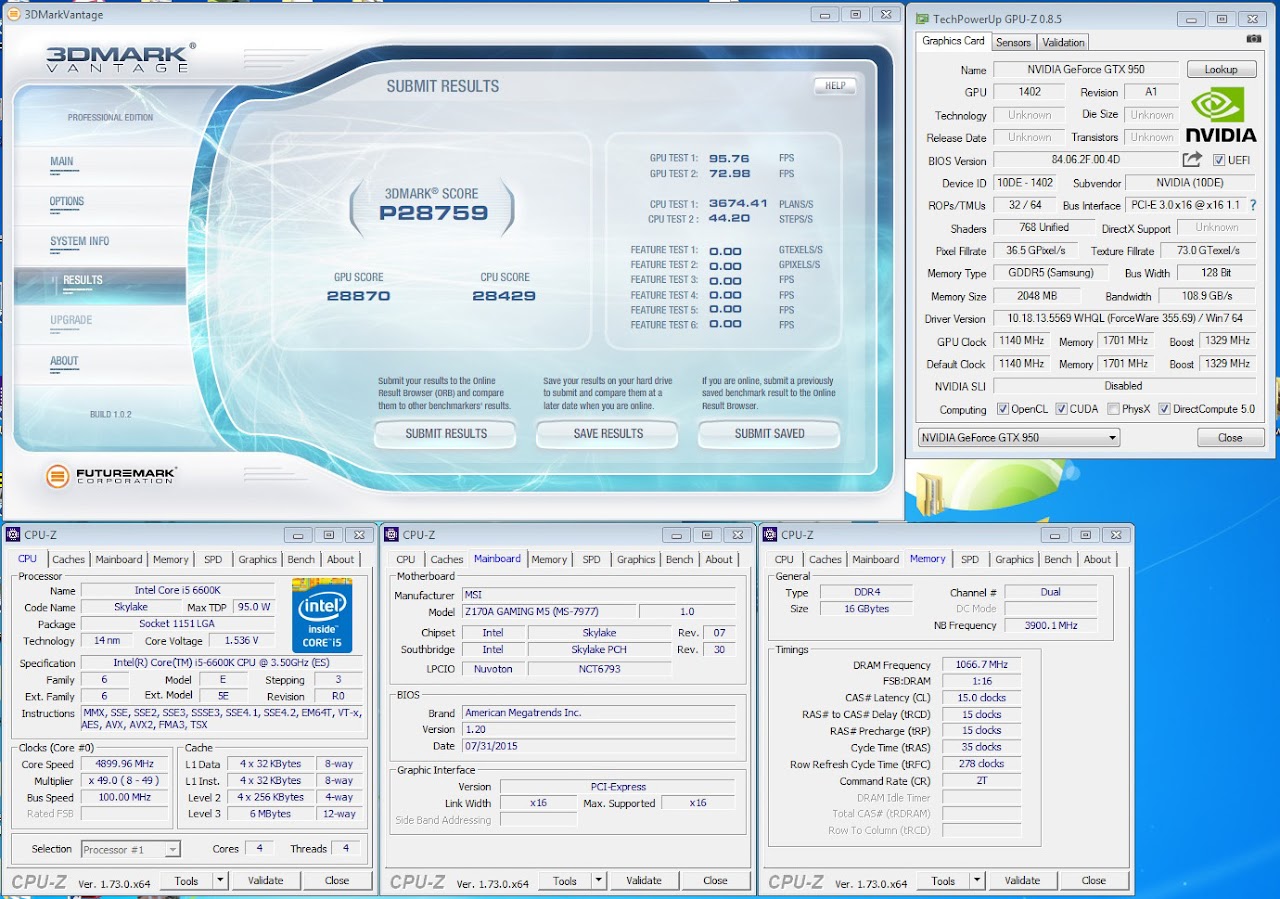The image size is (1280, 899).
Task: Click the 3DMarkVantage title bar icon
Action: (14, 15)
